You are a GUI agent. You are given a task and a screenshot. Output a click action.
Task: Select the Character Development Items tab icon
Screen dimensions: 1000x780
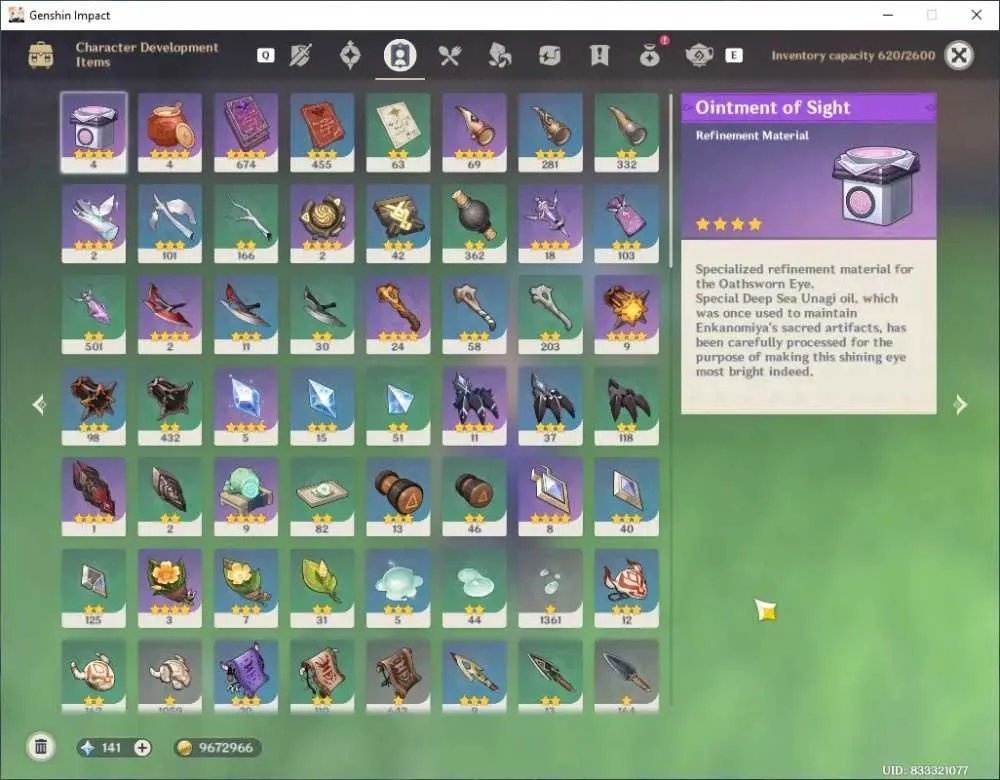[400, 55]
